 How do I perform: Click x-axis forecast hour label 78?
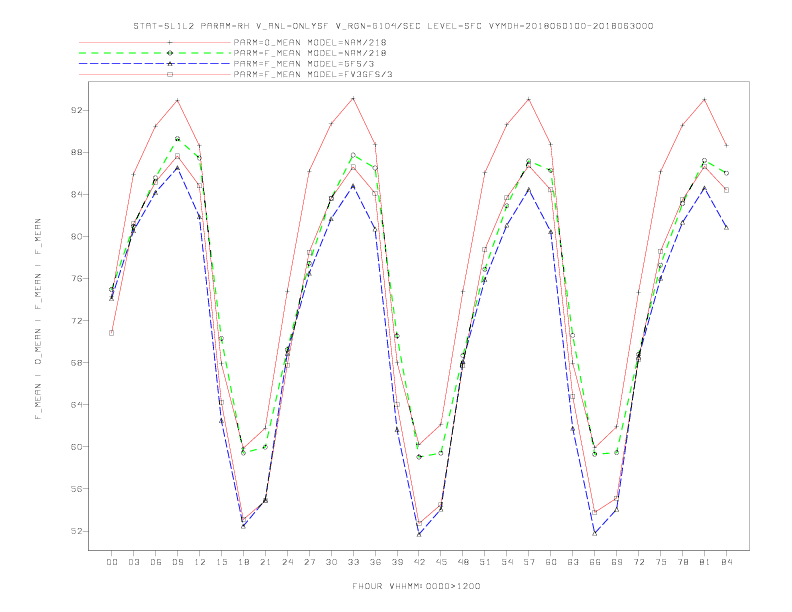[682, 562]
